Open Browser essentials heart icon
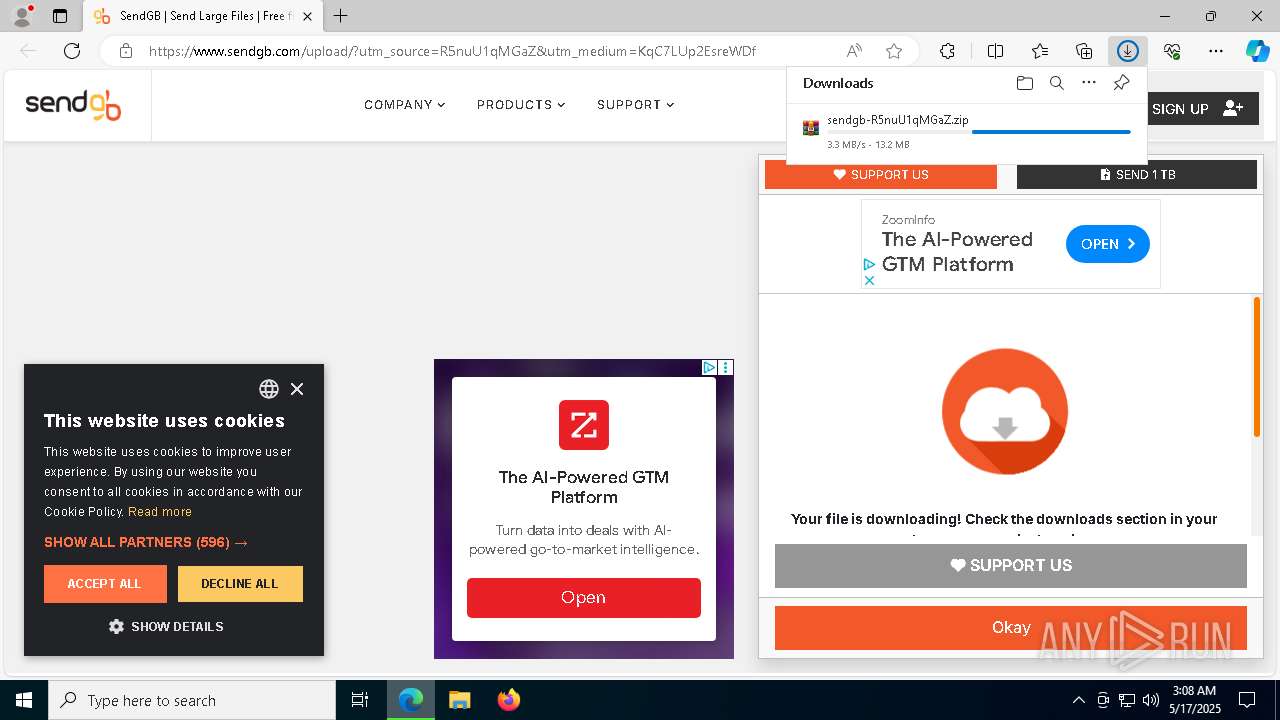This screenshot has height=720, width=1280. click(1172, 51)
